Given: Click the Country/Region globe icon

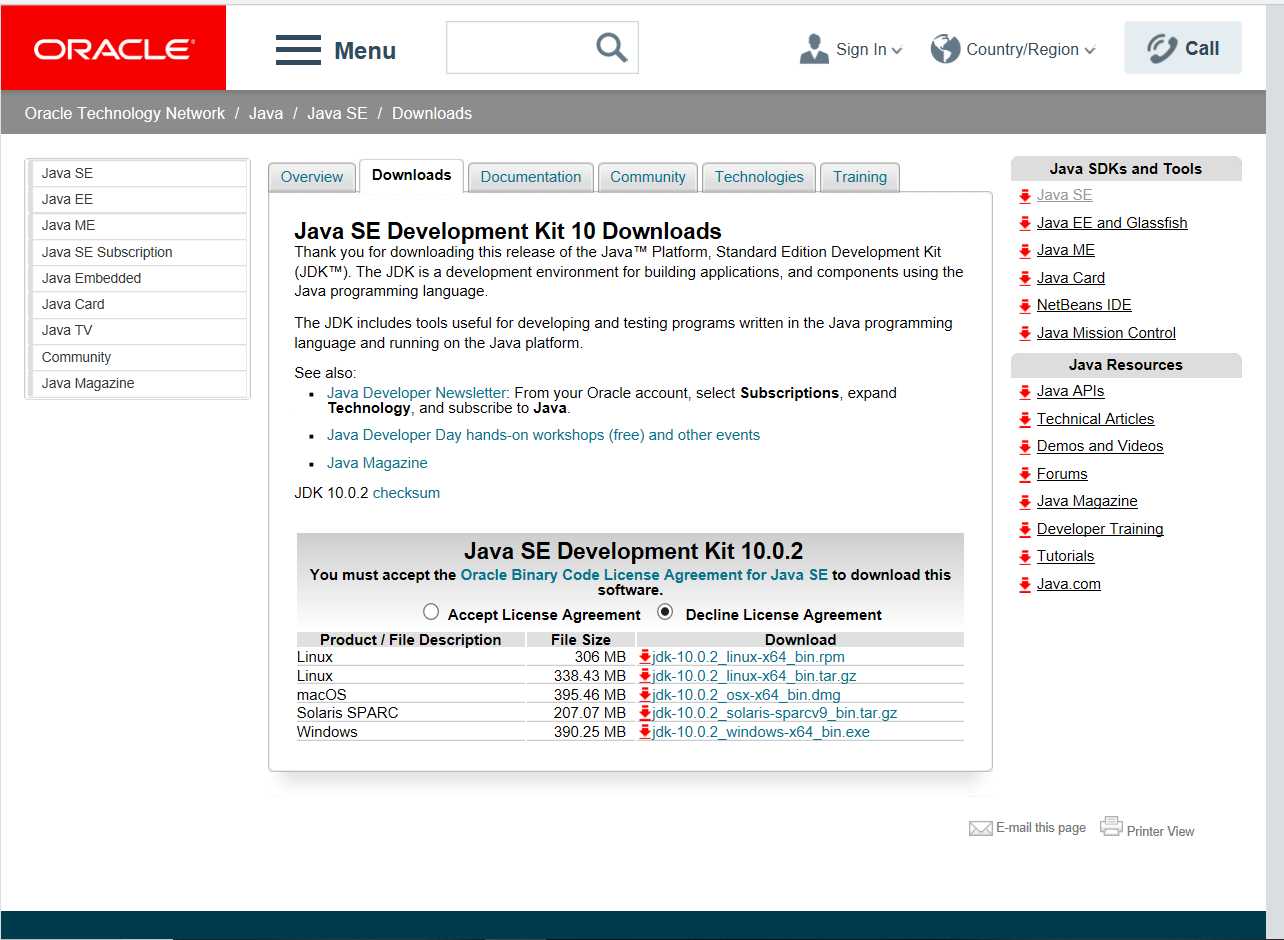Looking at the screenshot, I should pos(945,48).
